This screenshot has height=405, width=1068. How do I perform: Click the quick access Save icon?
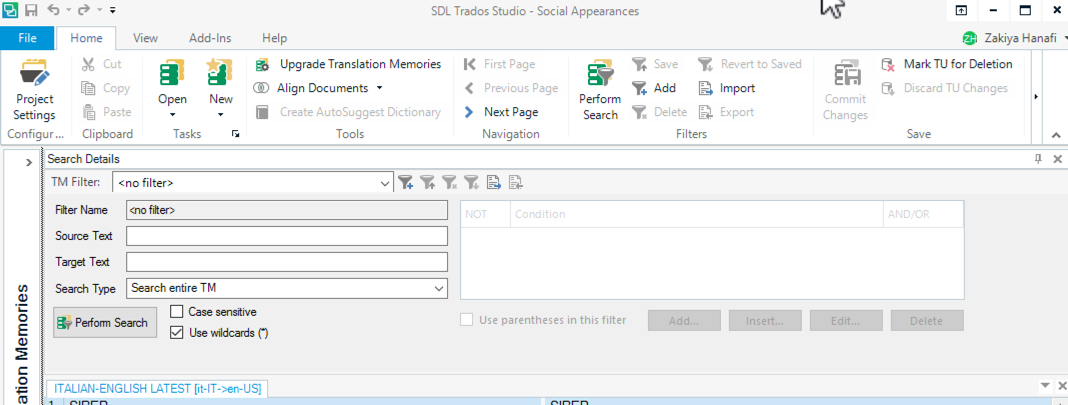click(31, 10)
